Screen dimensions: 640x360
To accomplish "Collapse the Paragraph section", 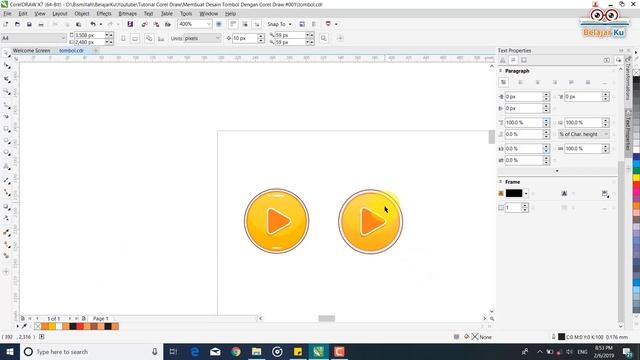I will (x=500, y=71).
